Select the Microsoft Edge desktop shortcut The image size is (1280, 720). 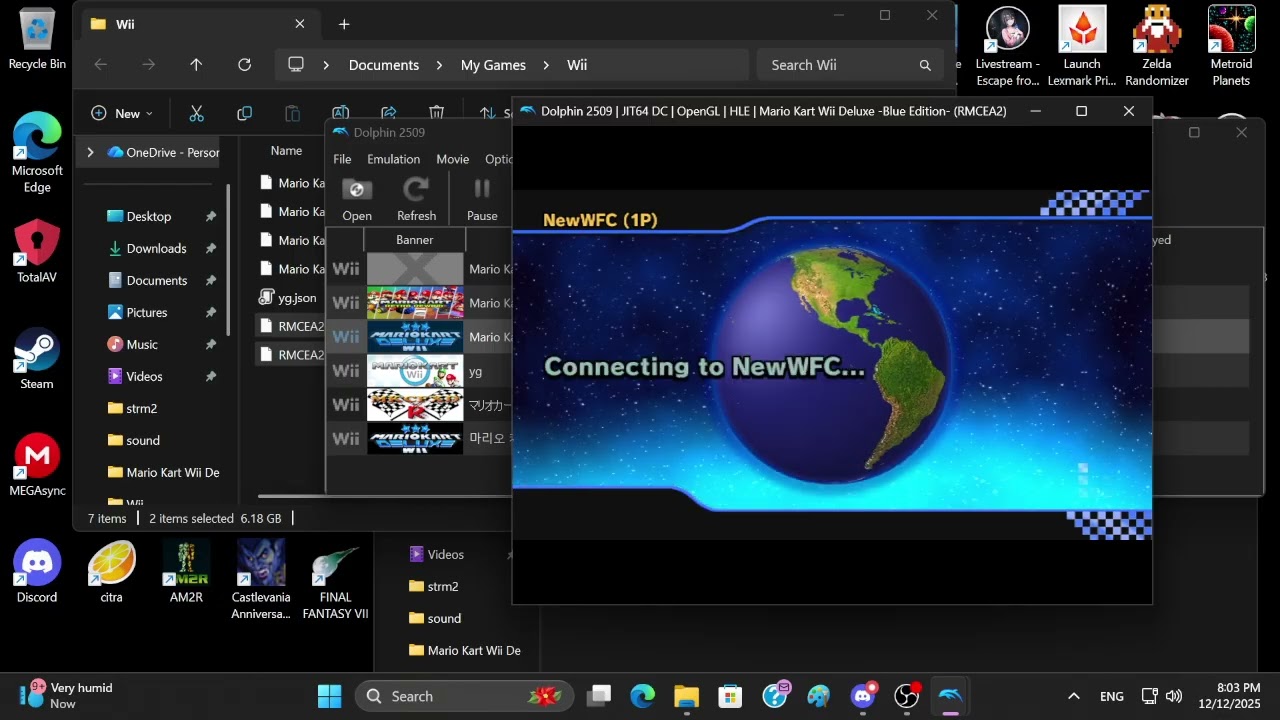click(37, 152)
